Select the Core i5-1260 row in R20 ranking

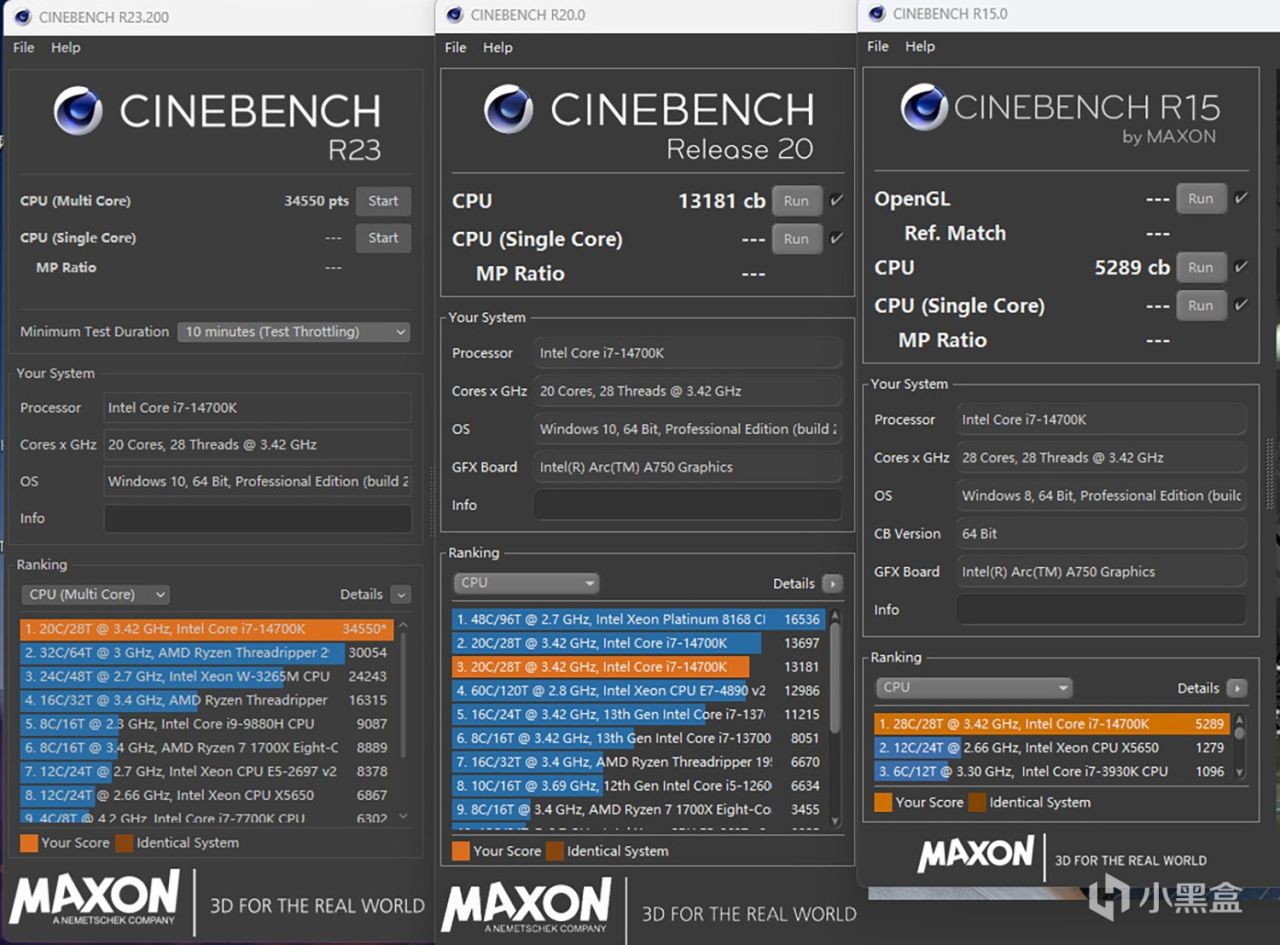click(x=639, y=786)
